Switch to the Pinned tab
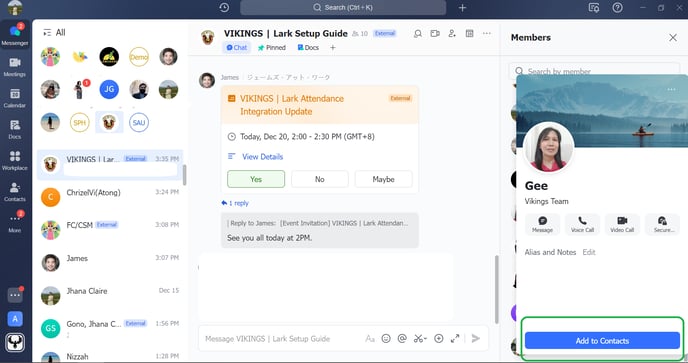The width and height of the screenshot is (688, 363). (272, 47)
